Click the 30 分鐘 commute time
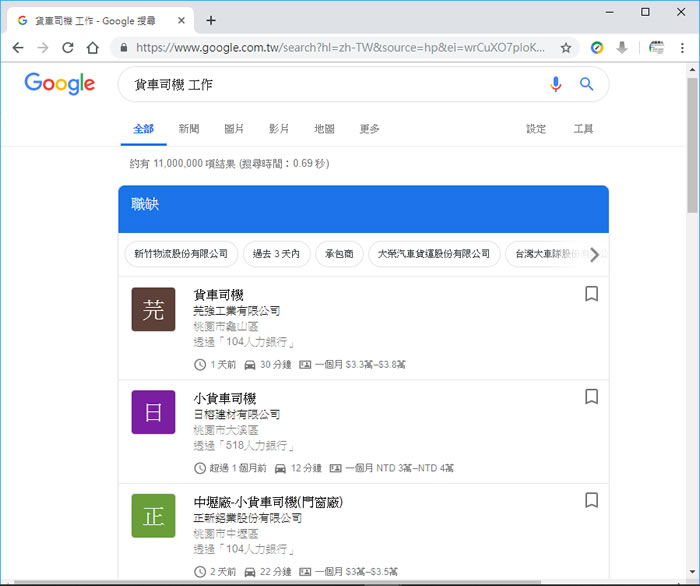This screenshot has height=586, width=700. click(275, 365)
